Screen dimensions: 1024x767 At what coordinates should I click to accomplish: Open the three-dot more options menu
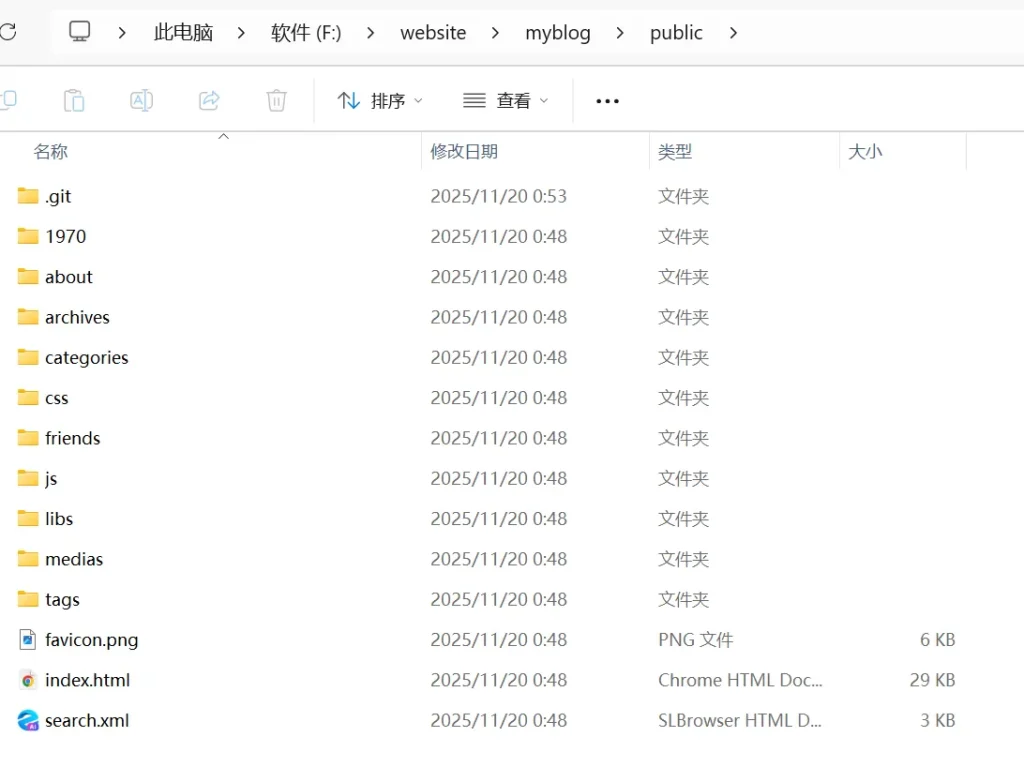pyautogui.click(x=607, y=101)
